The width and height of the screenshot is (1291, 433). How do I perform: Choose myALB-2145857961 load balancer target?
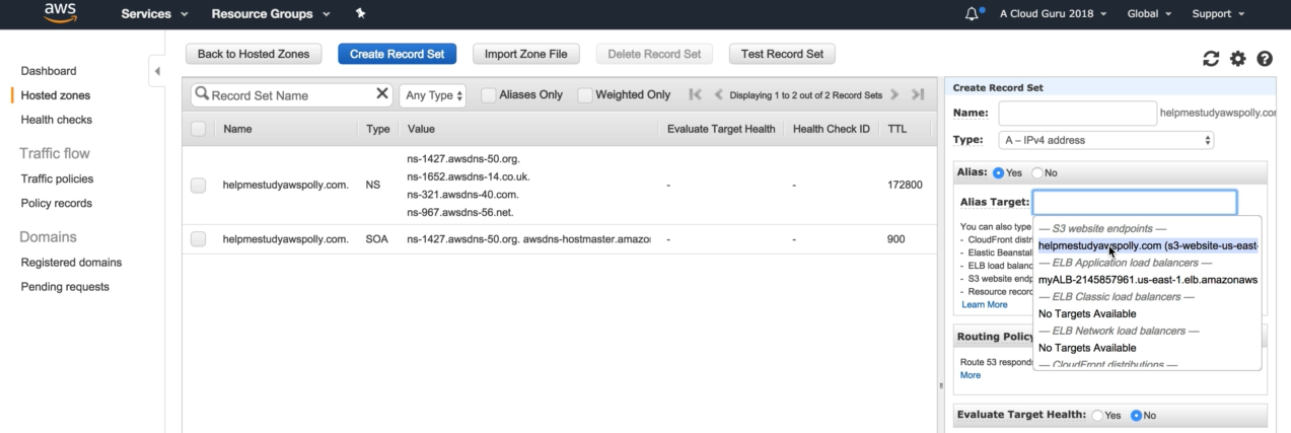pyautogui.click(x=1148, y=279)
